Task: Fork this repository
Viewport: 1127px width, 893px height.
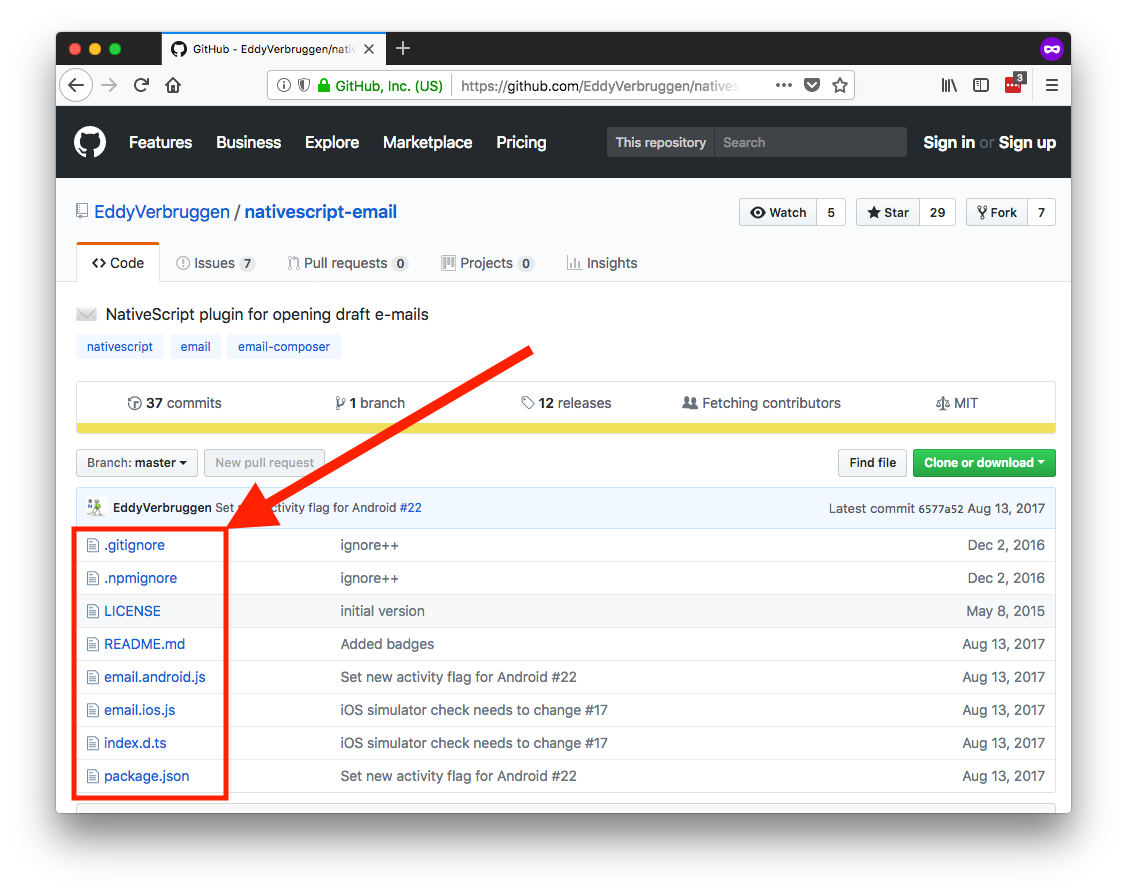Action: coord(997,212)
